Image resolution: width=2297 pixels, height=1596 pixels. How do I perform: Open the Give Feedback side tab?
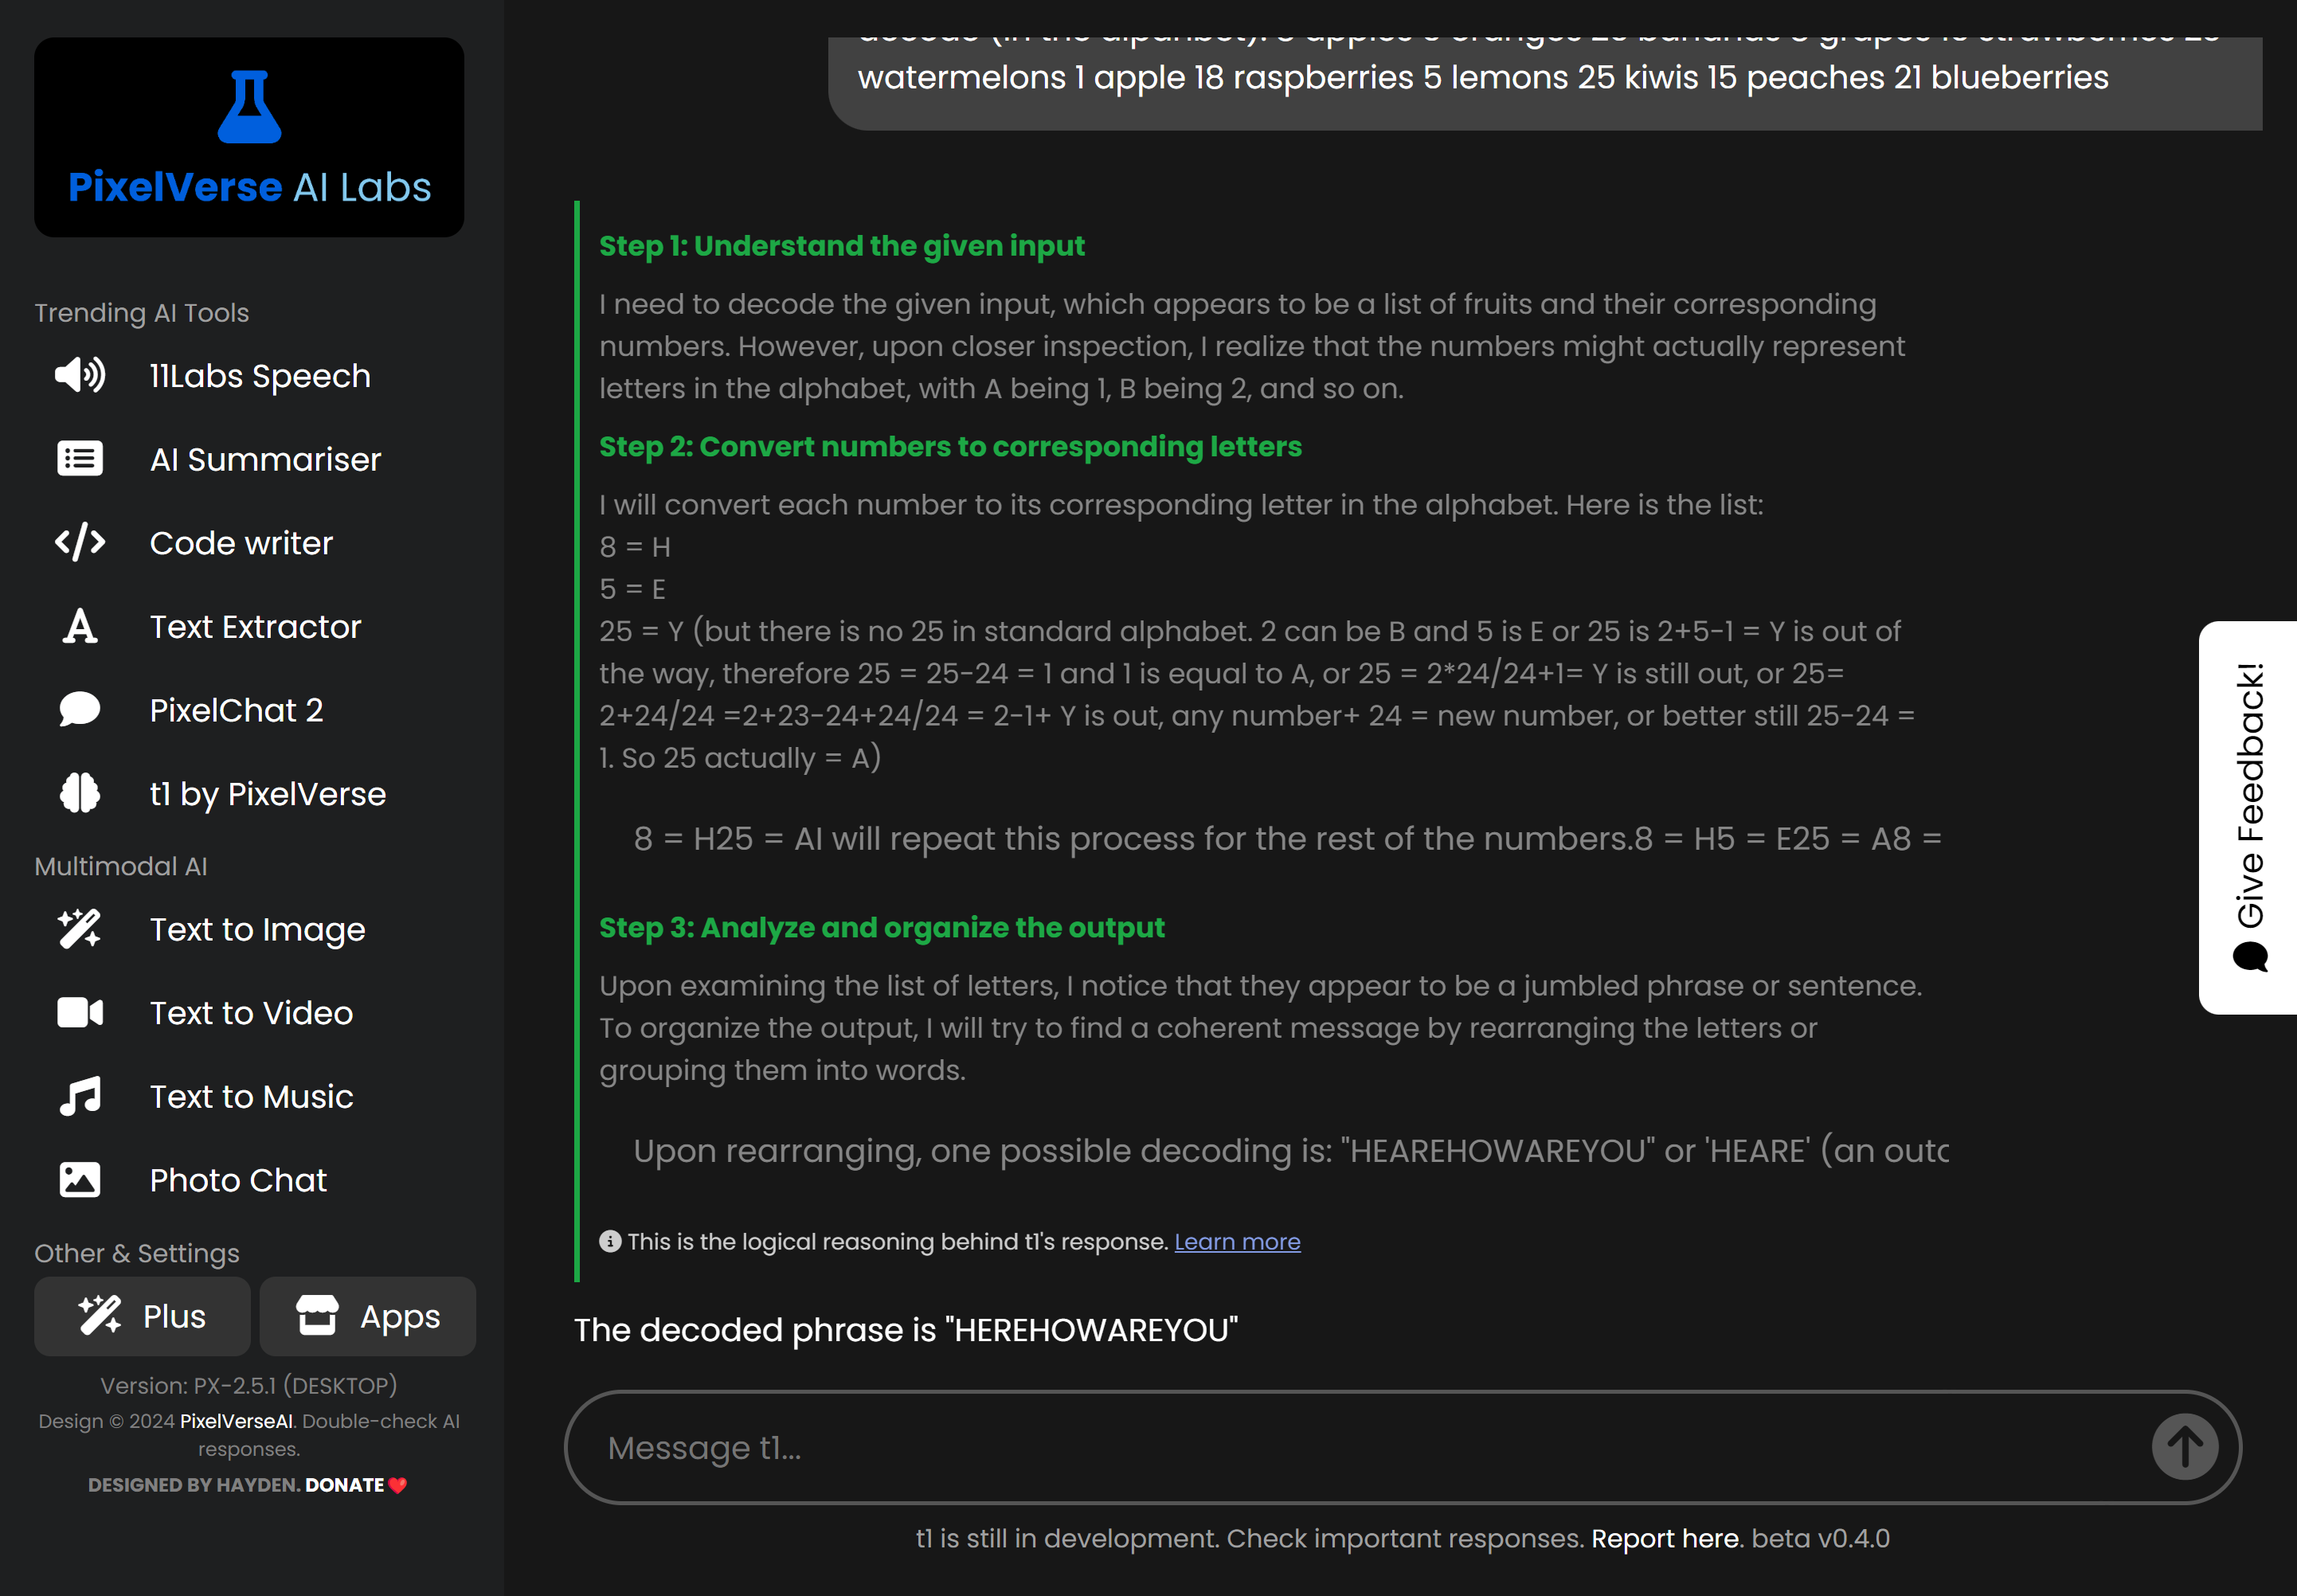(2249, 817)
